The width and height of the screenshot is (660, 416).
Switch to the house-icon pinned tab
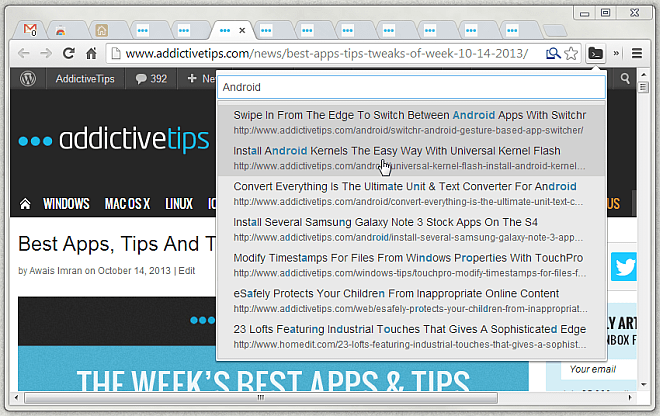101,30
